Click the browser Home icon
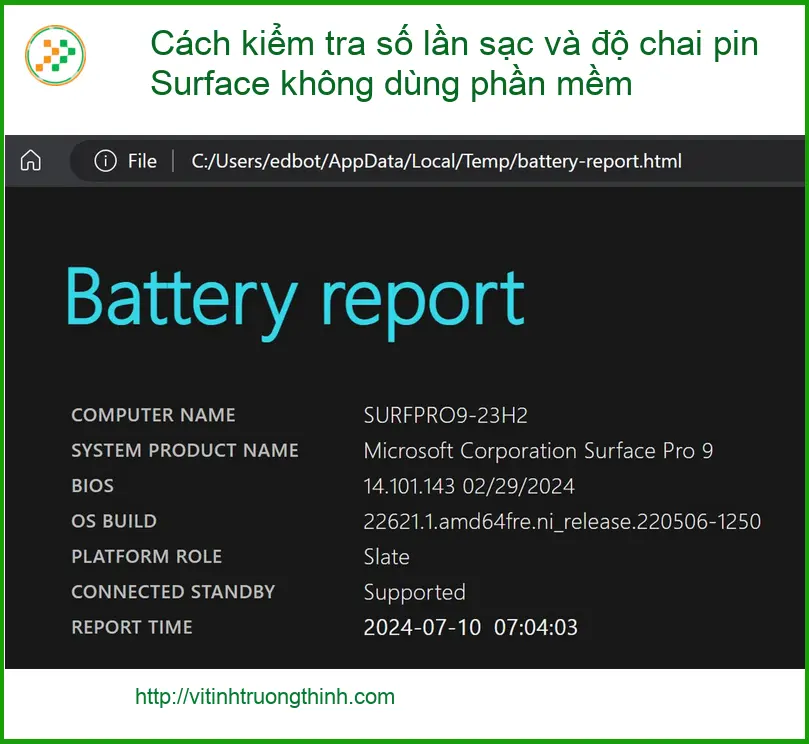Viewport: 809px width, 744px height. click(30, 160)
